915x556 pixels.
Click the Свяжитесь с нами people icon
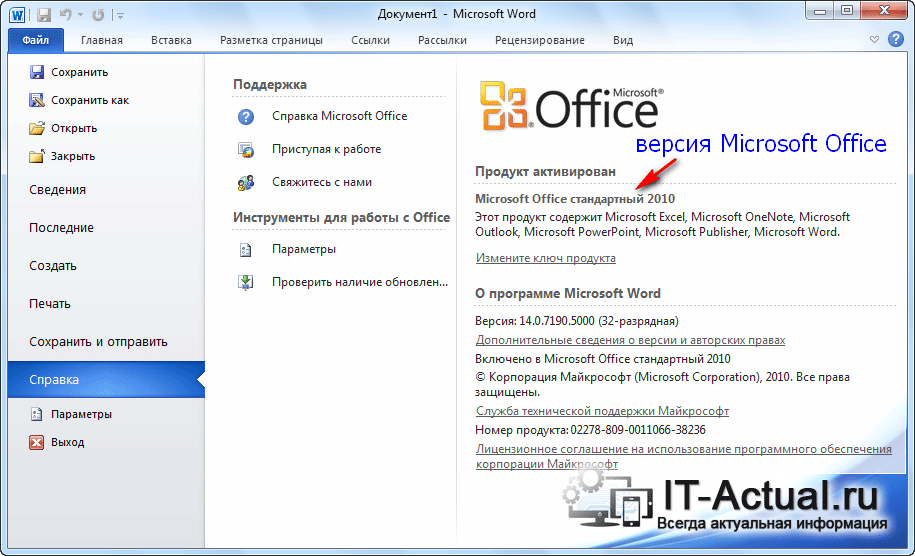(246, 183)
